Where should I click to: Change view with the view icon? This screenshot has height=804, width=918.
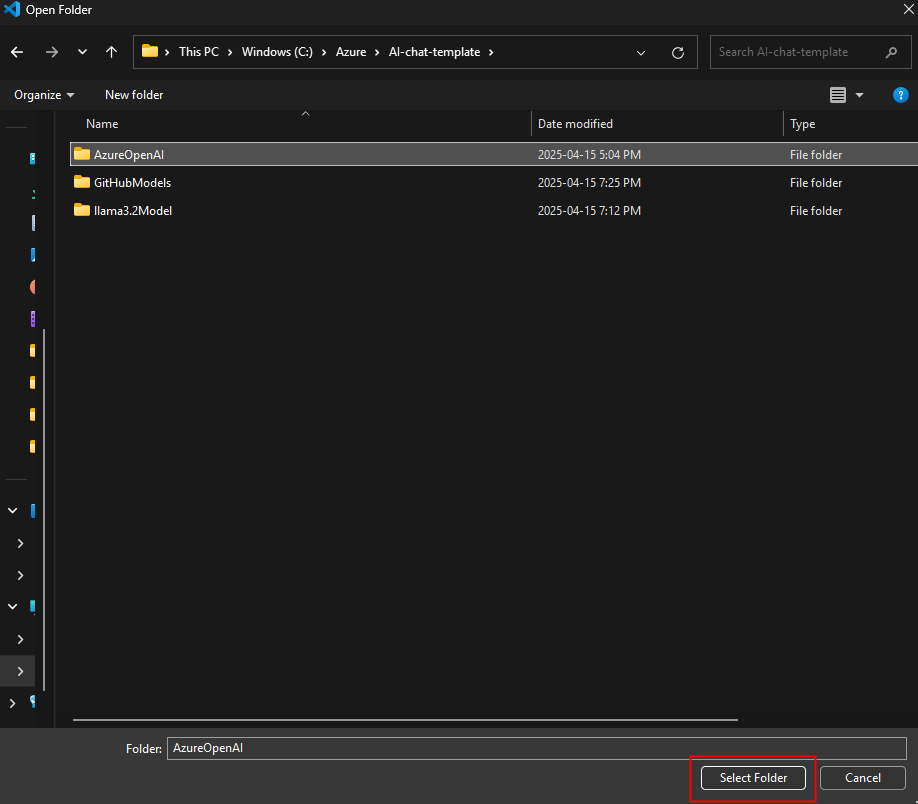coord(838,95)
